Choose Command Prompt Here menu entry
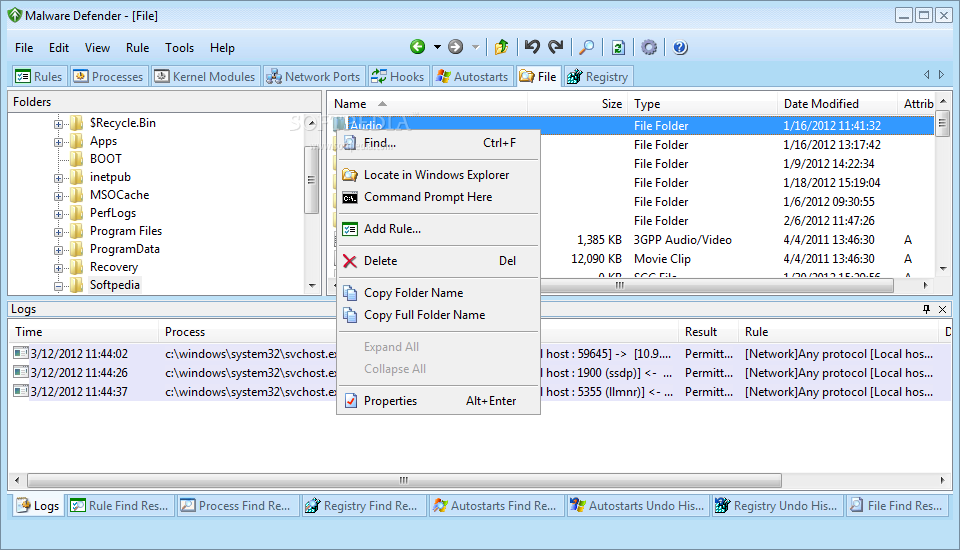This screenshot has width=960, height=550. [438, 197]
